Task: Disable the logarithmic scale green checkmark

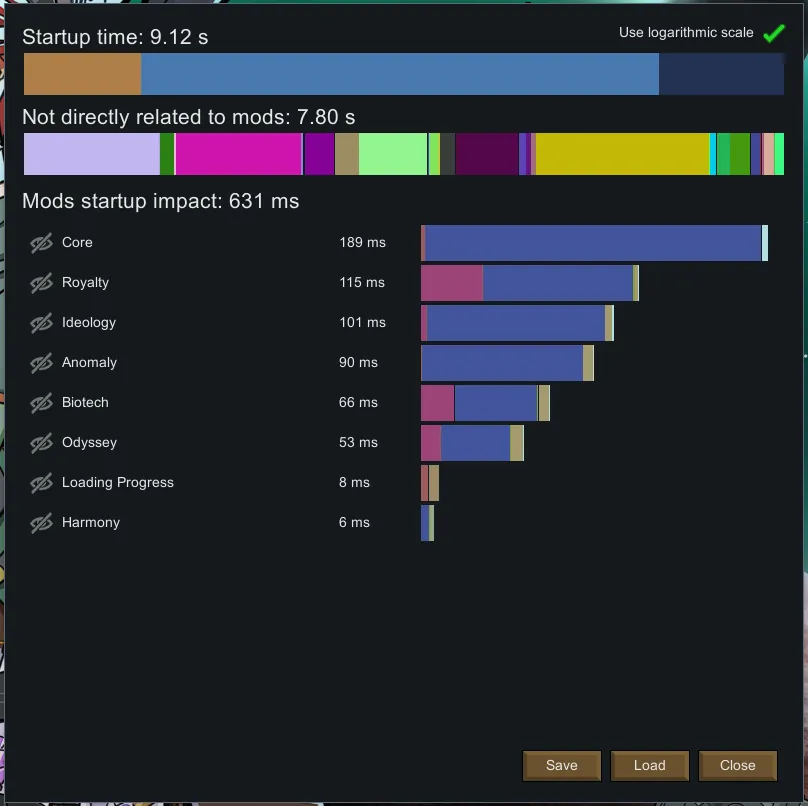Action: pos(773,33)
